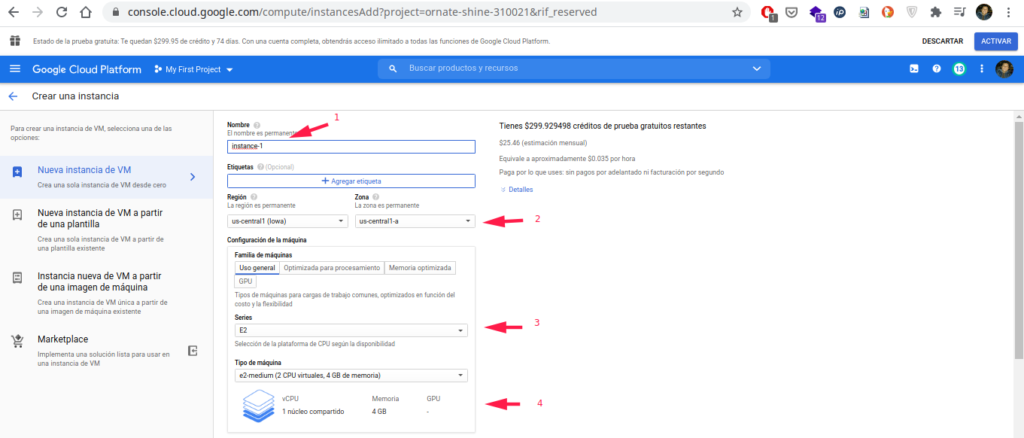
Task: Switch to Optimizada para procesamiento tab
Action: 331,268
